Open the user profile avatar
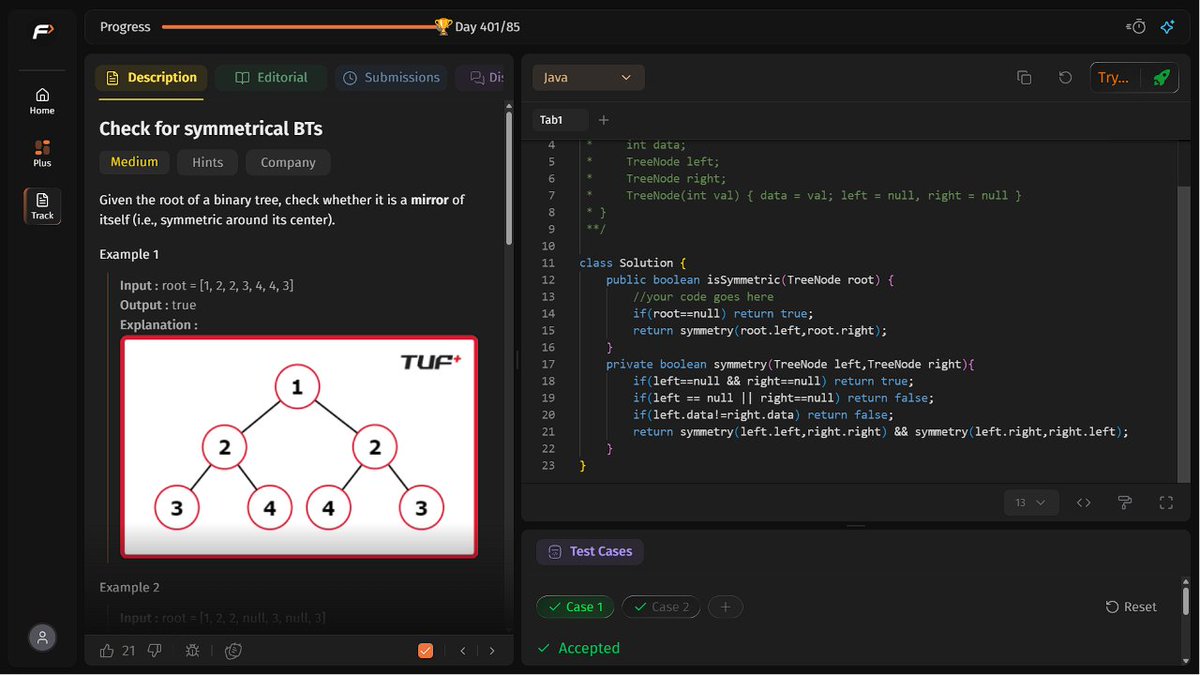The width and height of the screenshot is (1200, 675). (42, 638)
